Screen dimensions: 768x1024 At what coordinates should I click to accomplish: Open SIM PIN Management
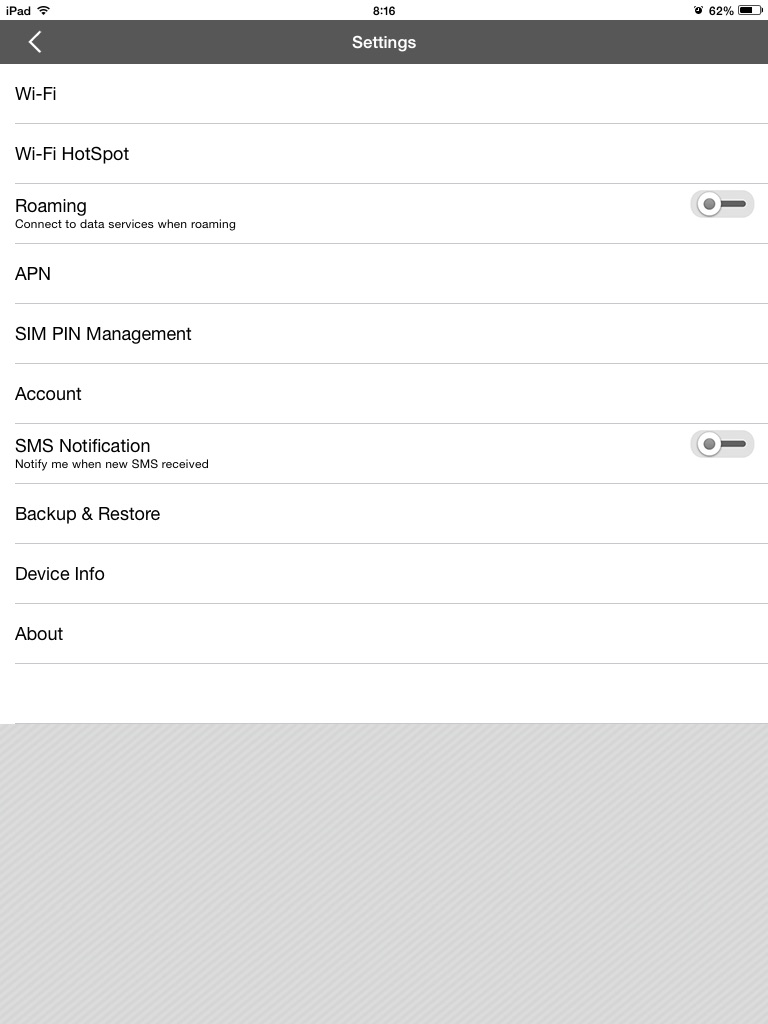pos(384,334)
